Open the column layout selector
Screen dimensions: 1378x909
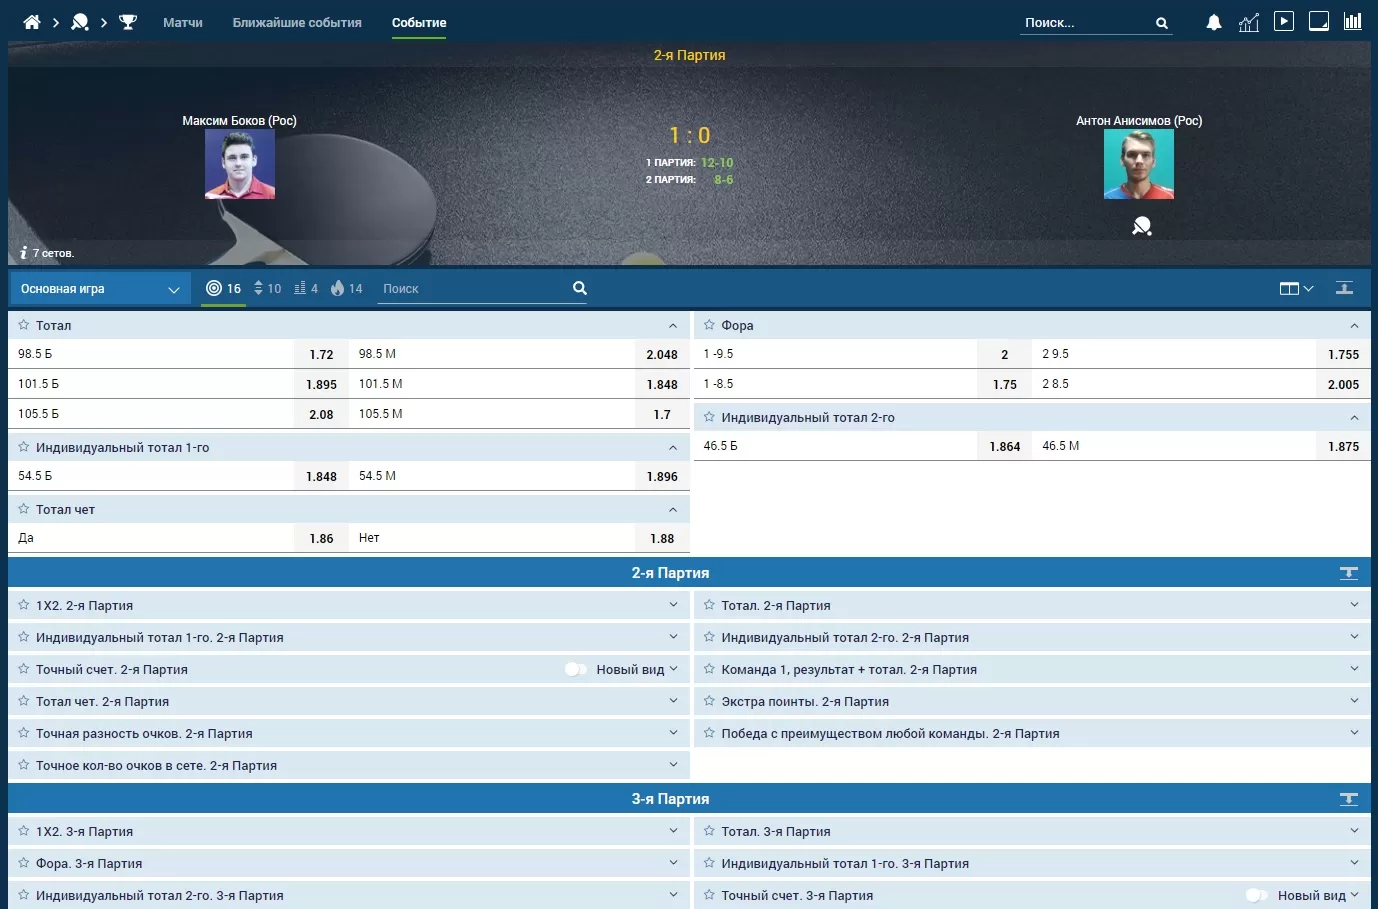(x=1296, y=289)
